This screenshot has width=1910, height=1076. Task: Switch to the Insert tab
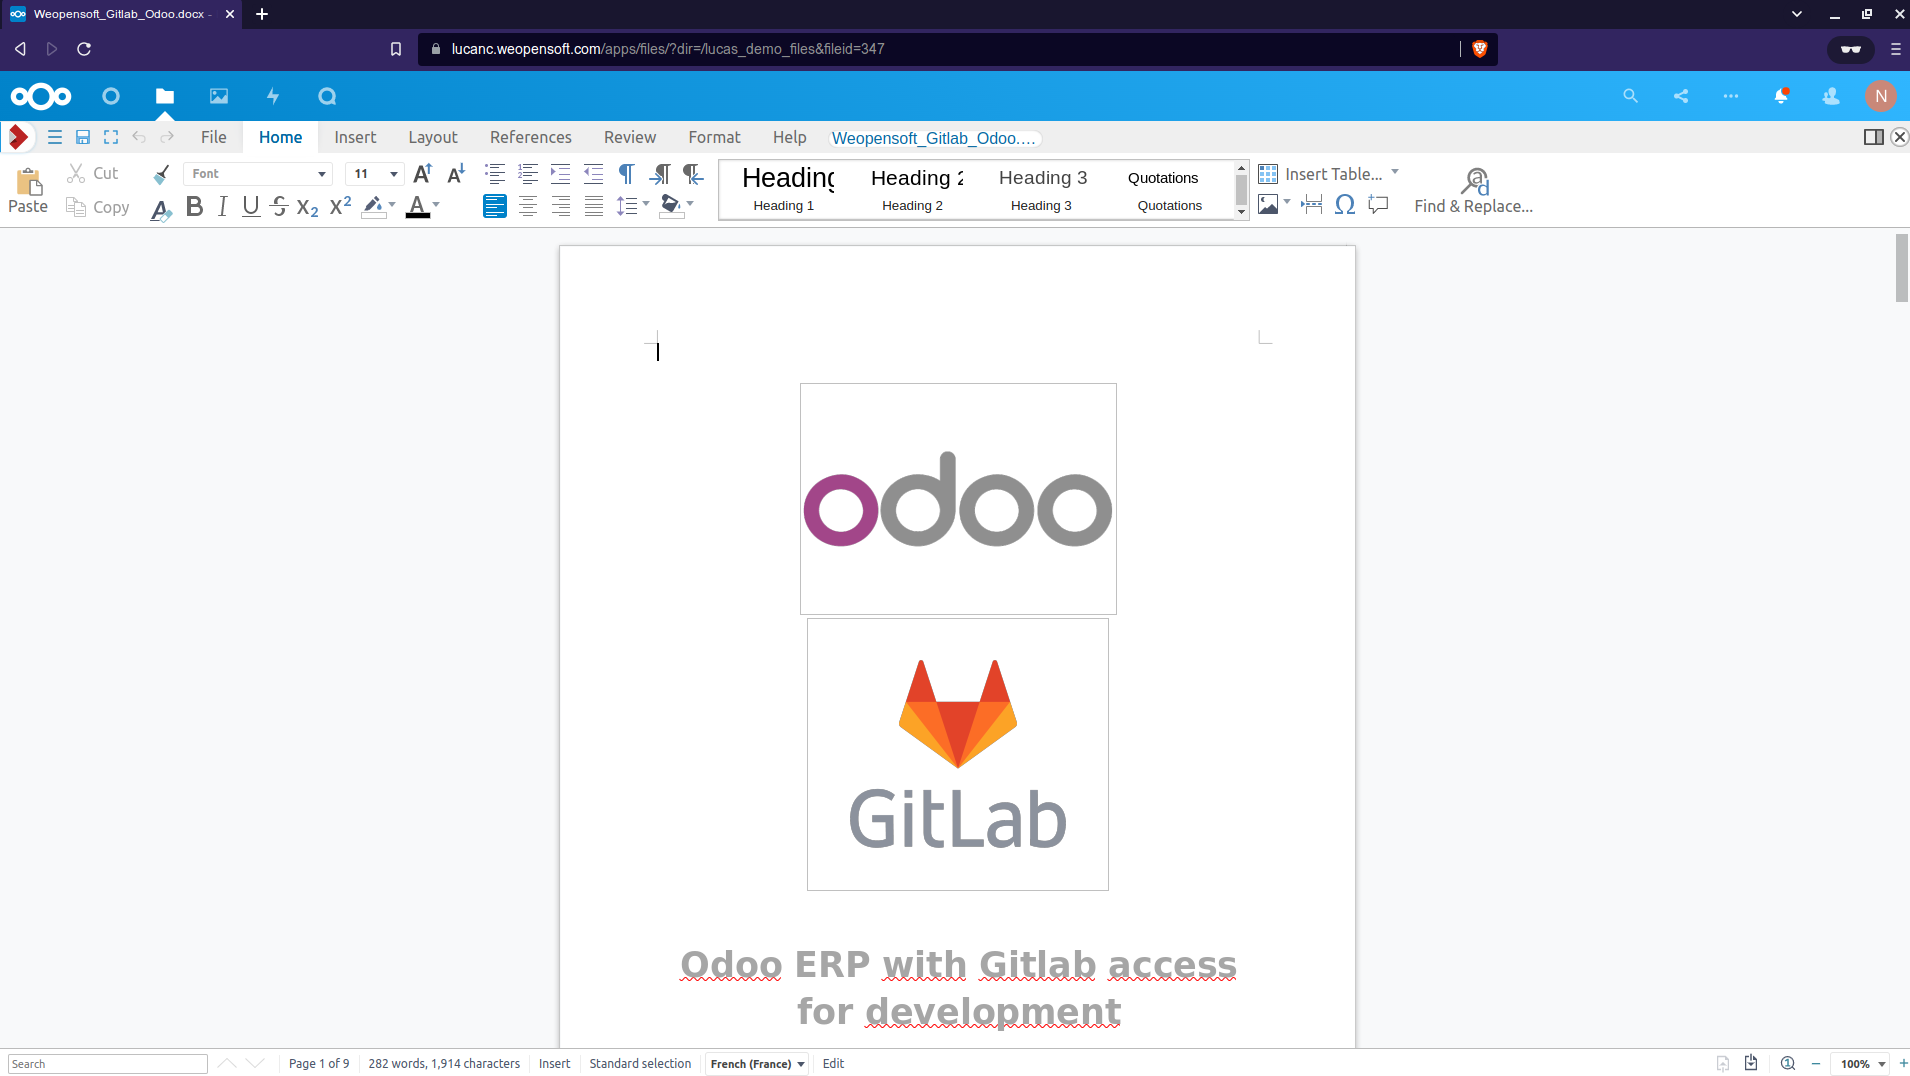(x=355, y=137)
